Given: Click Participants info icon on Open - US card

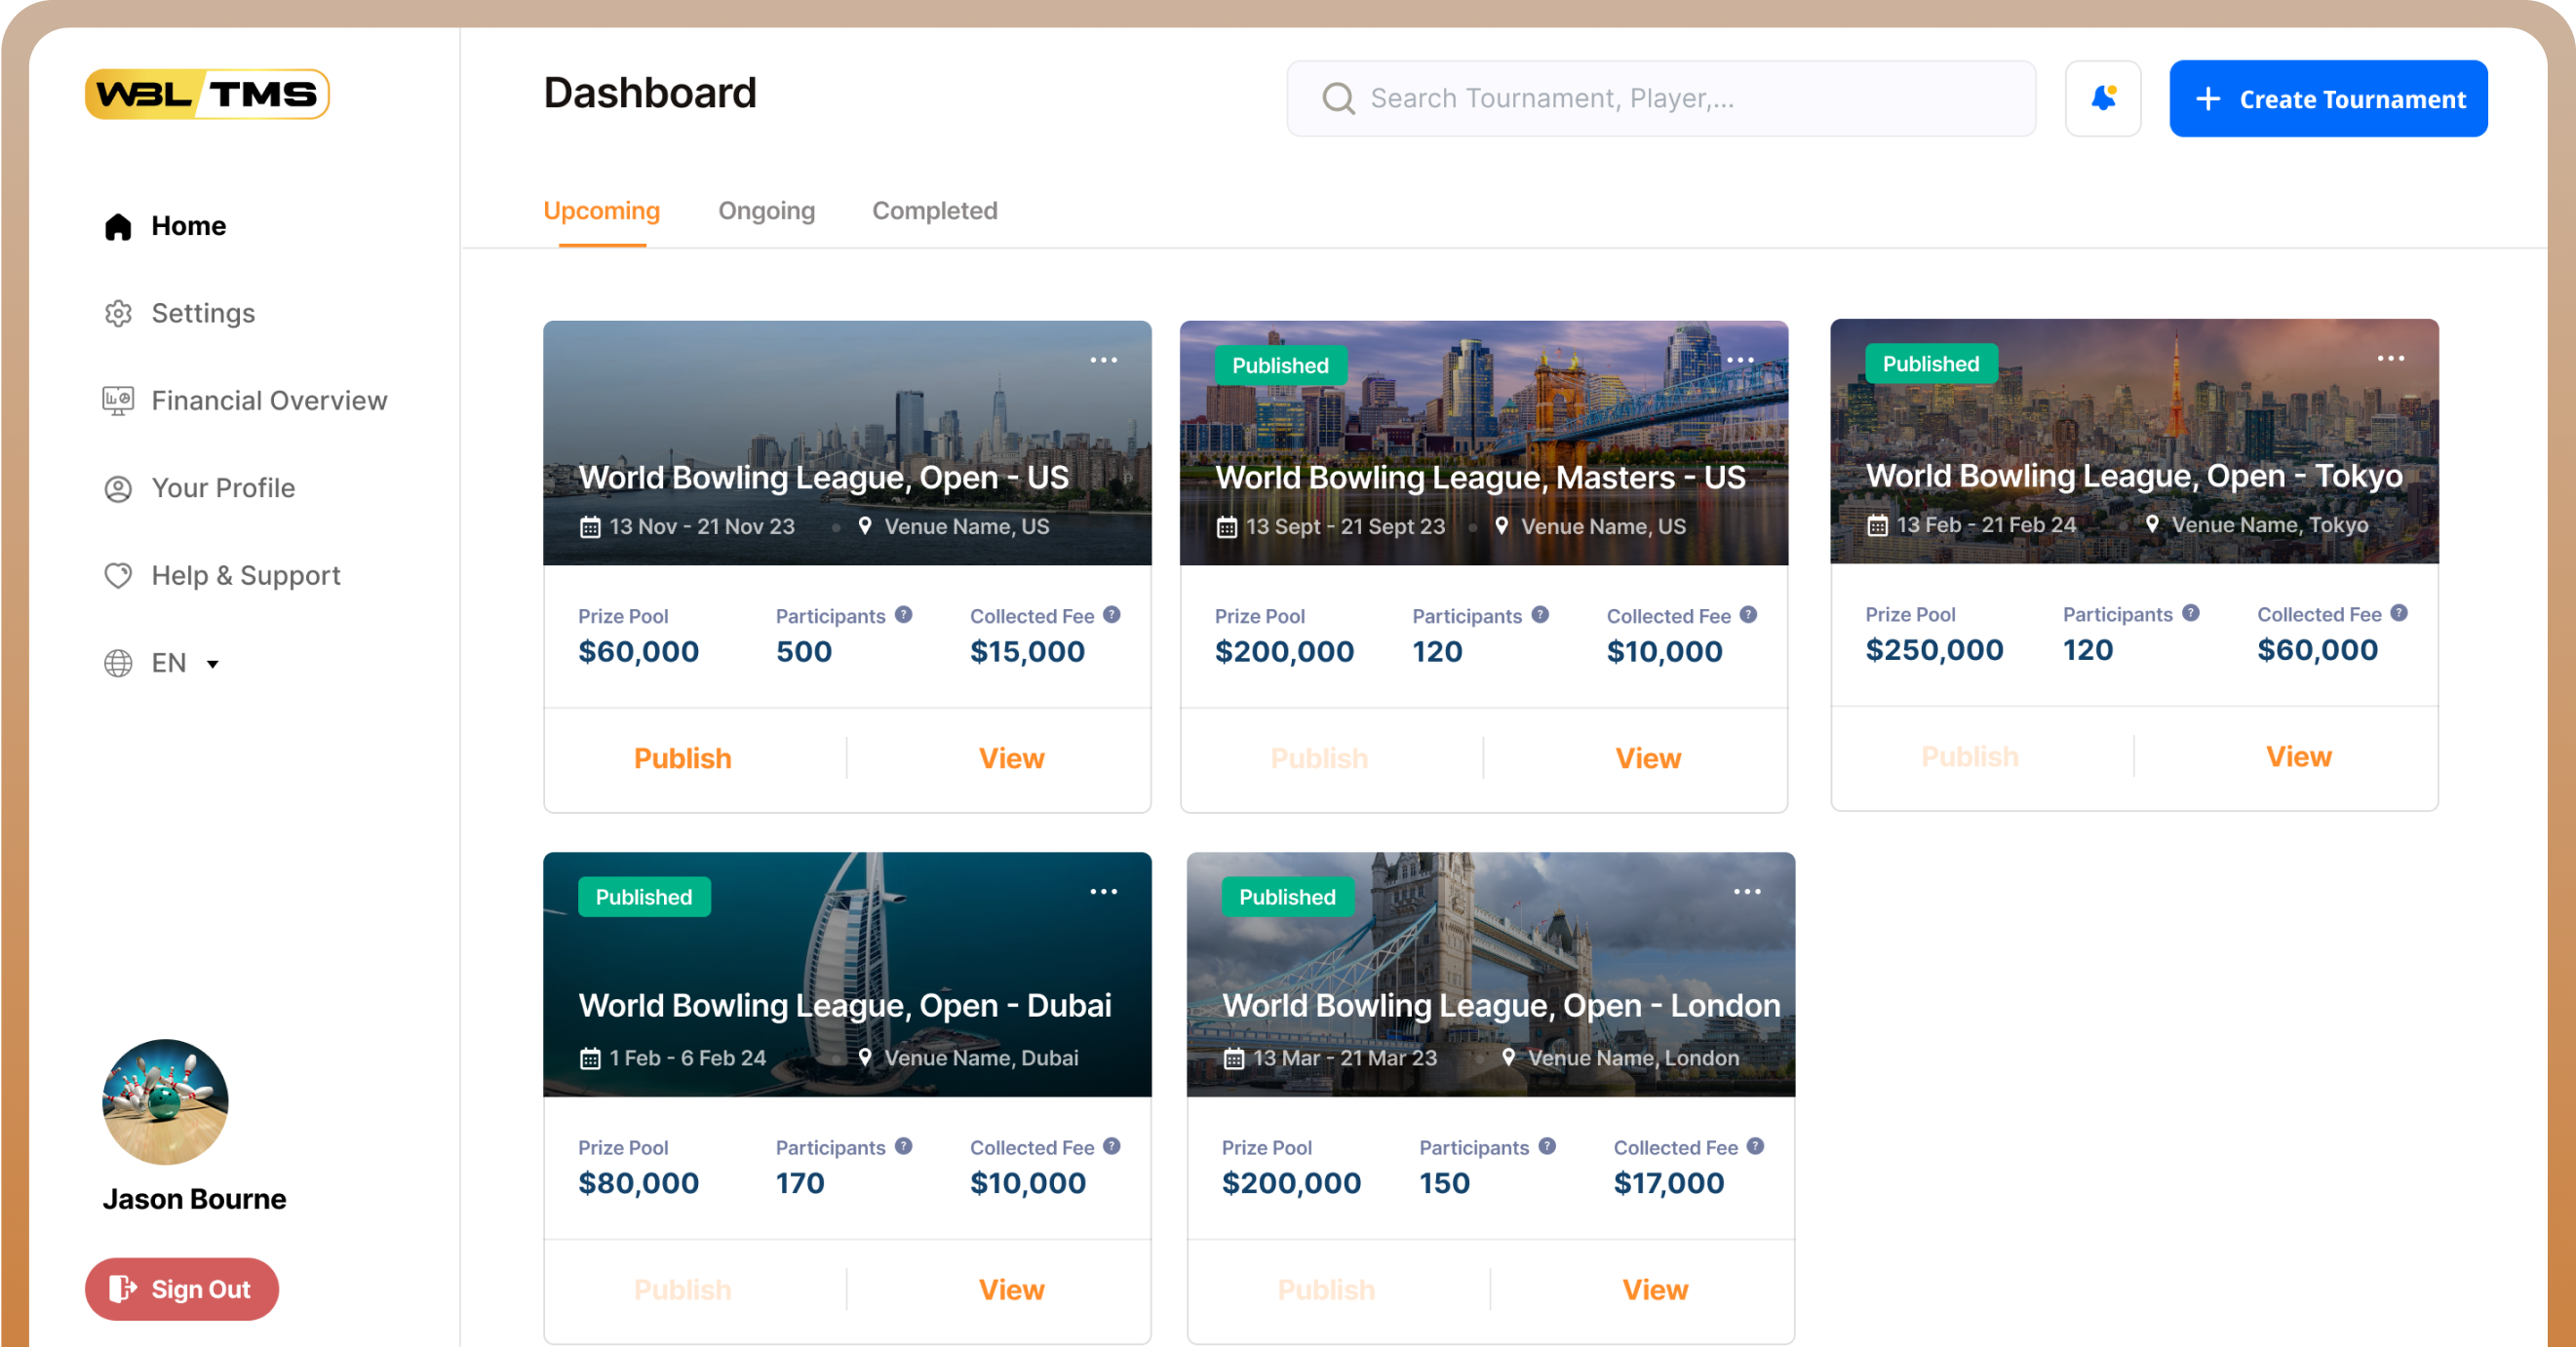Looking at the screenshot, I should (x=903, y=615).
